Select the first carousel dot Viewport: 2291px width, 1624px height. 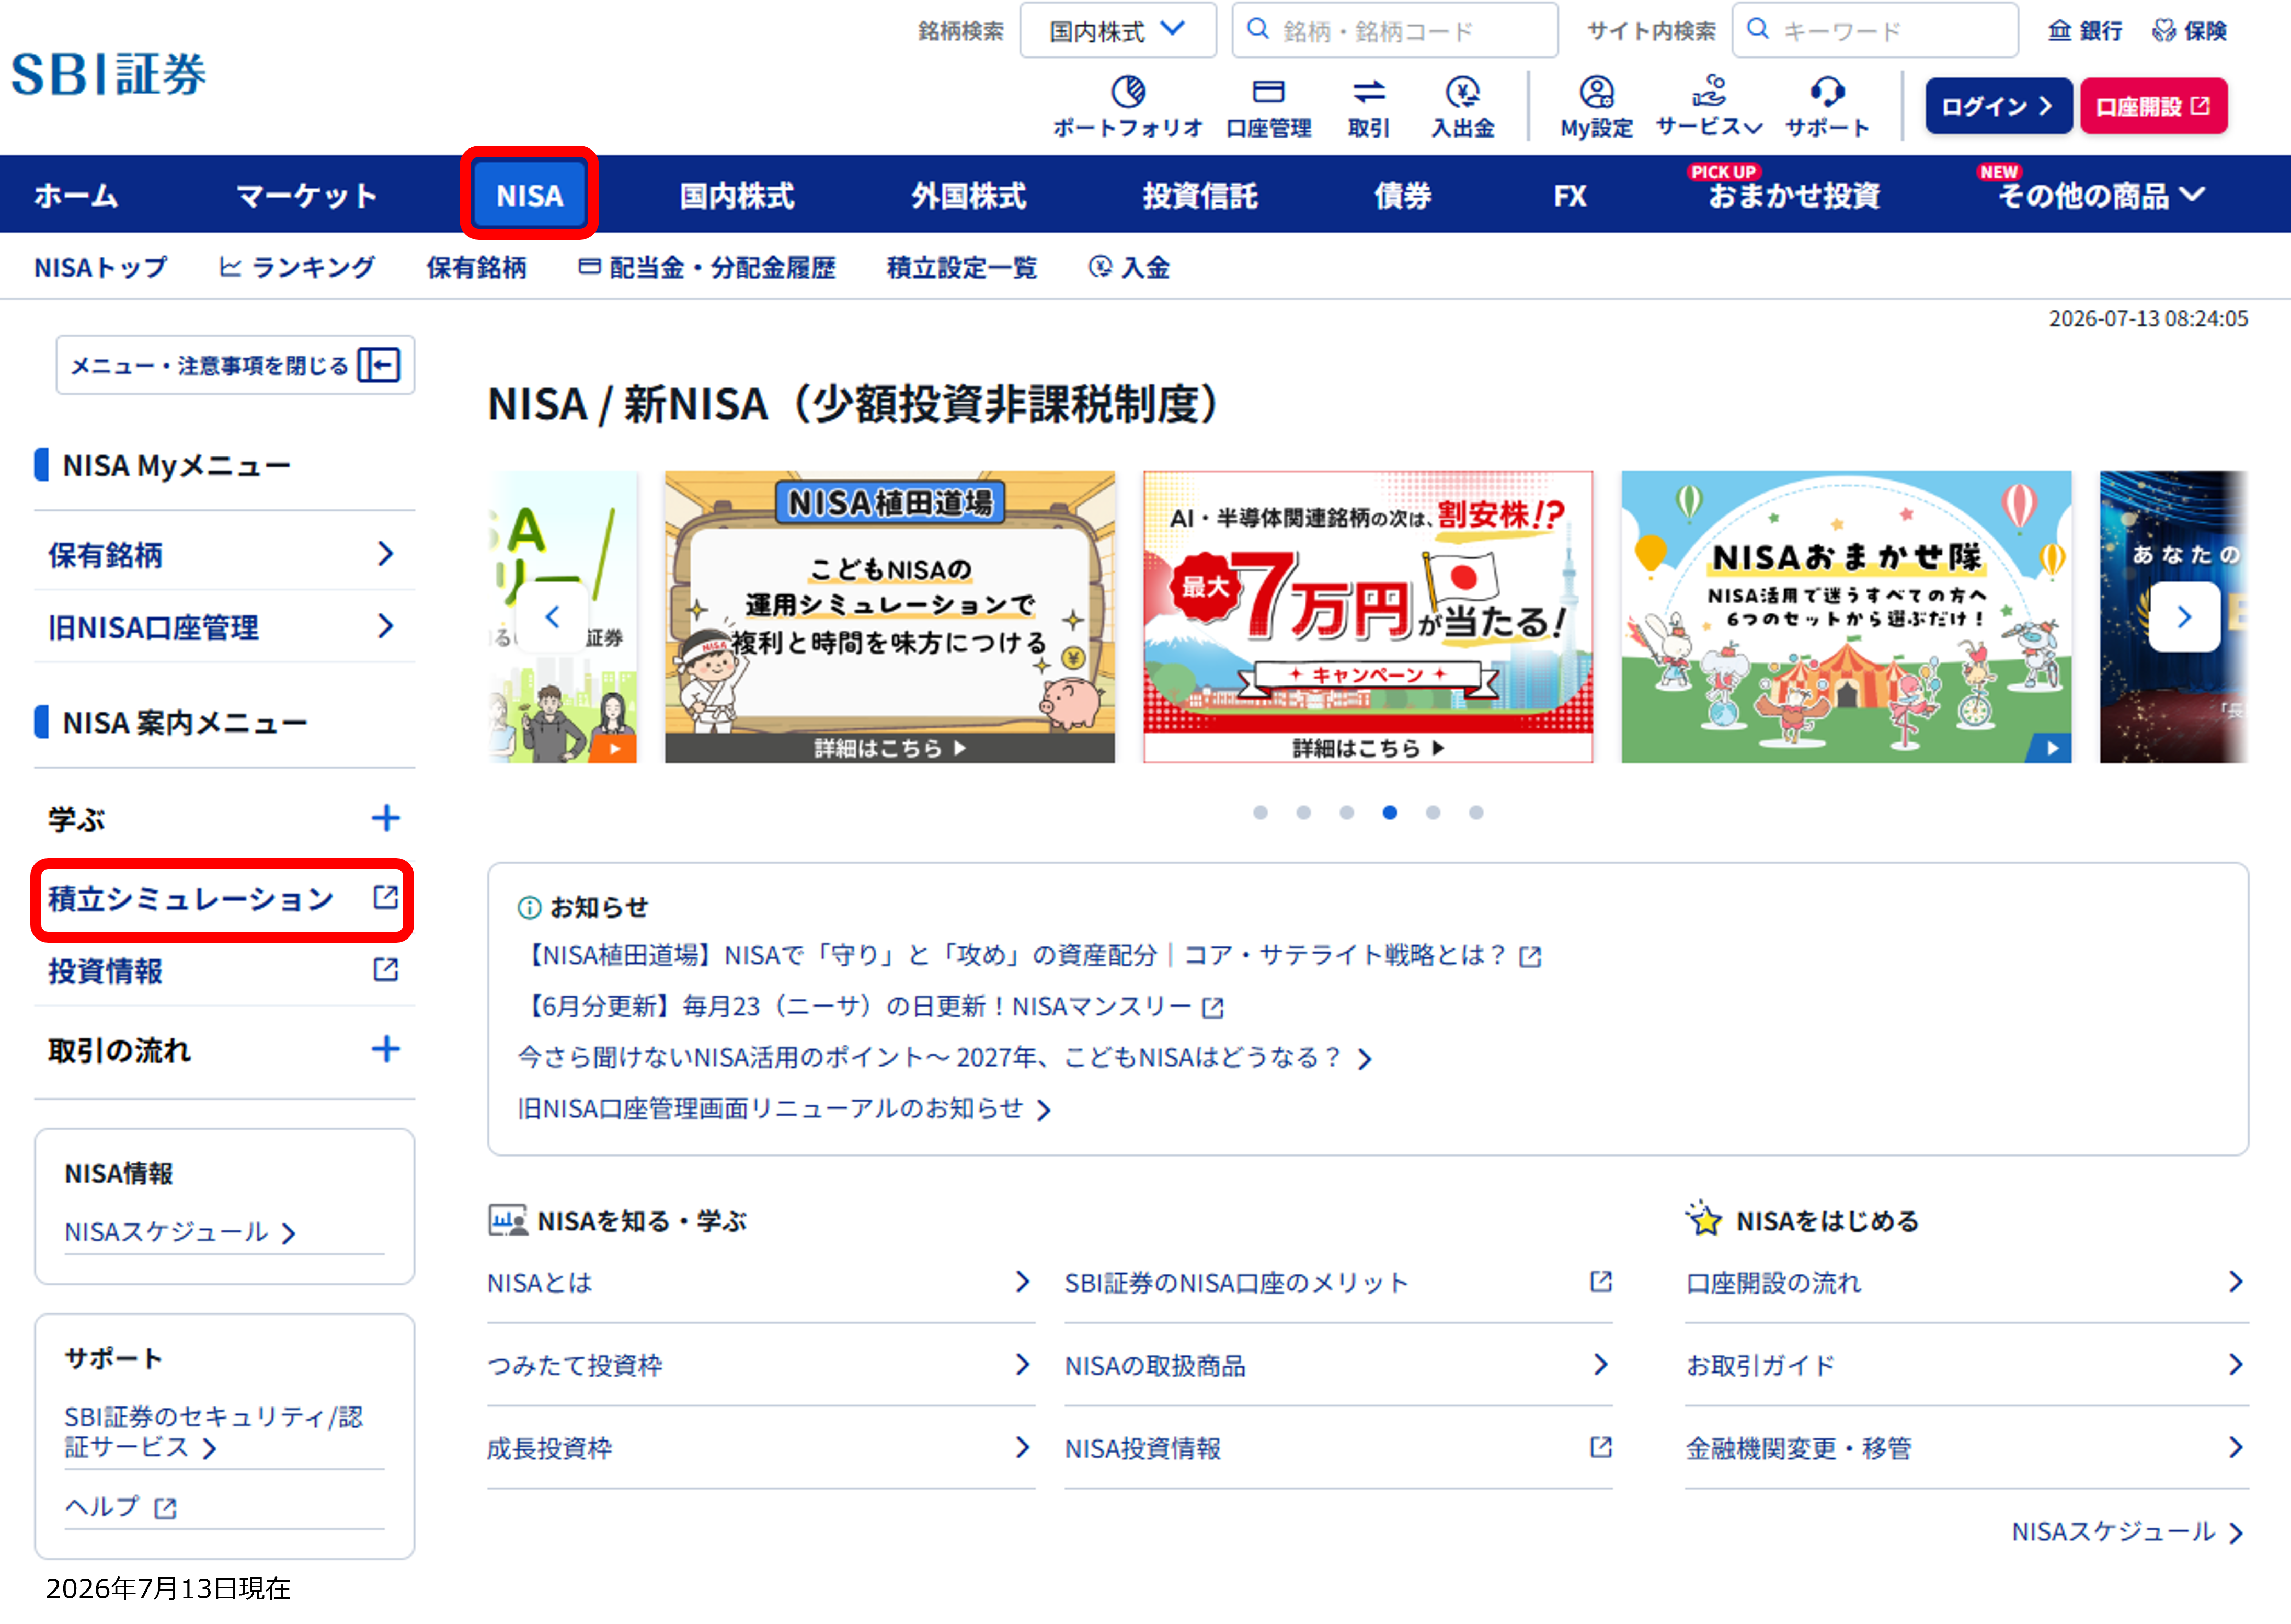(1260, 812)
